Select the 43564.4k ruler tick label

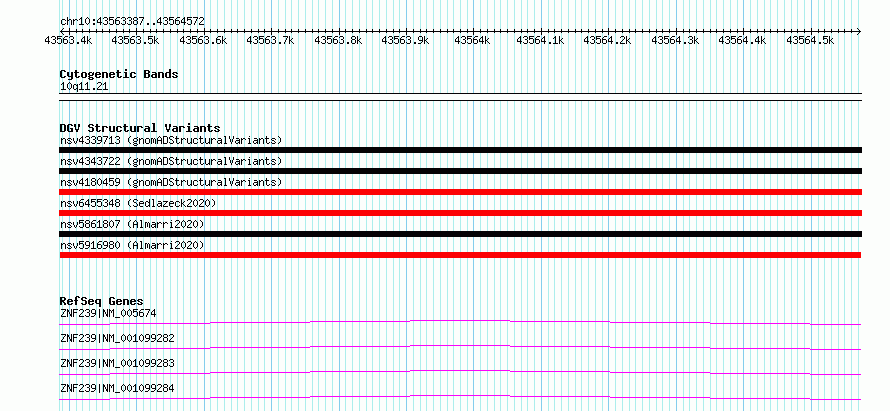(742, 40)
